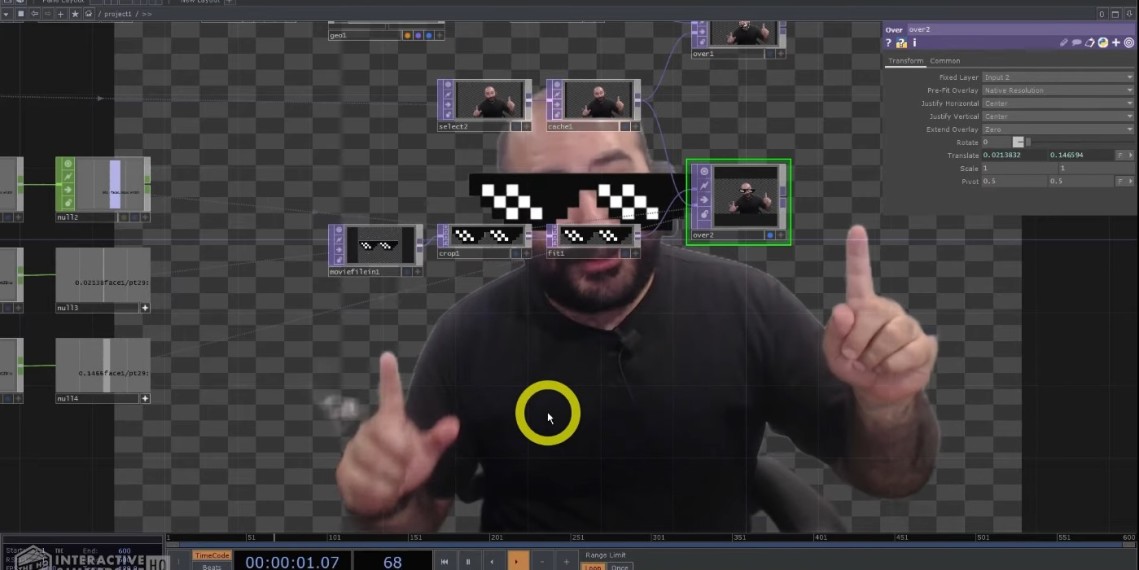The width and height of the screenshot is (1139, 570).
Task: Open the Pre-Fit Overlay dropdown
Action: tap(1058, 90)
